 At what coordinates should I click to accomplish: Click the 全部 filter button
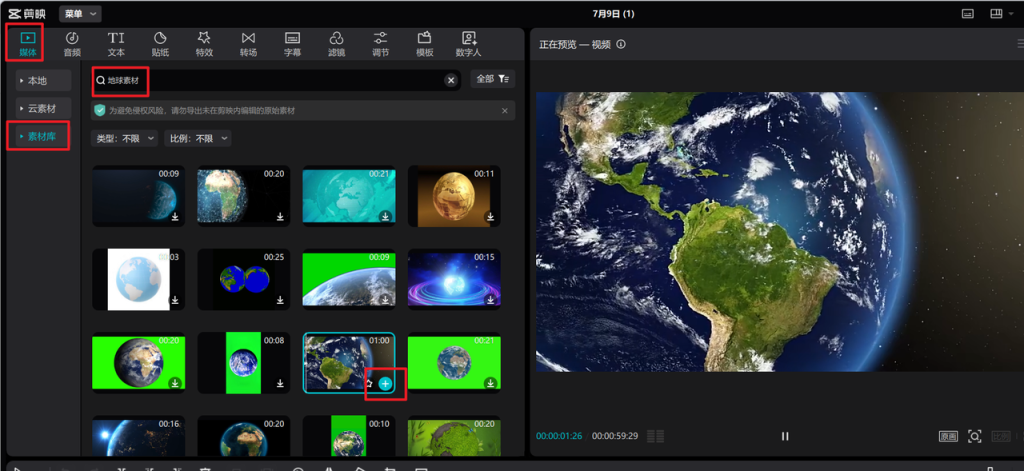pos(492,79)
